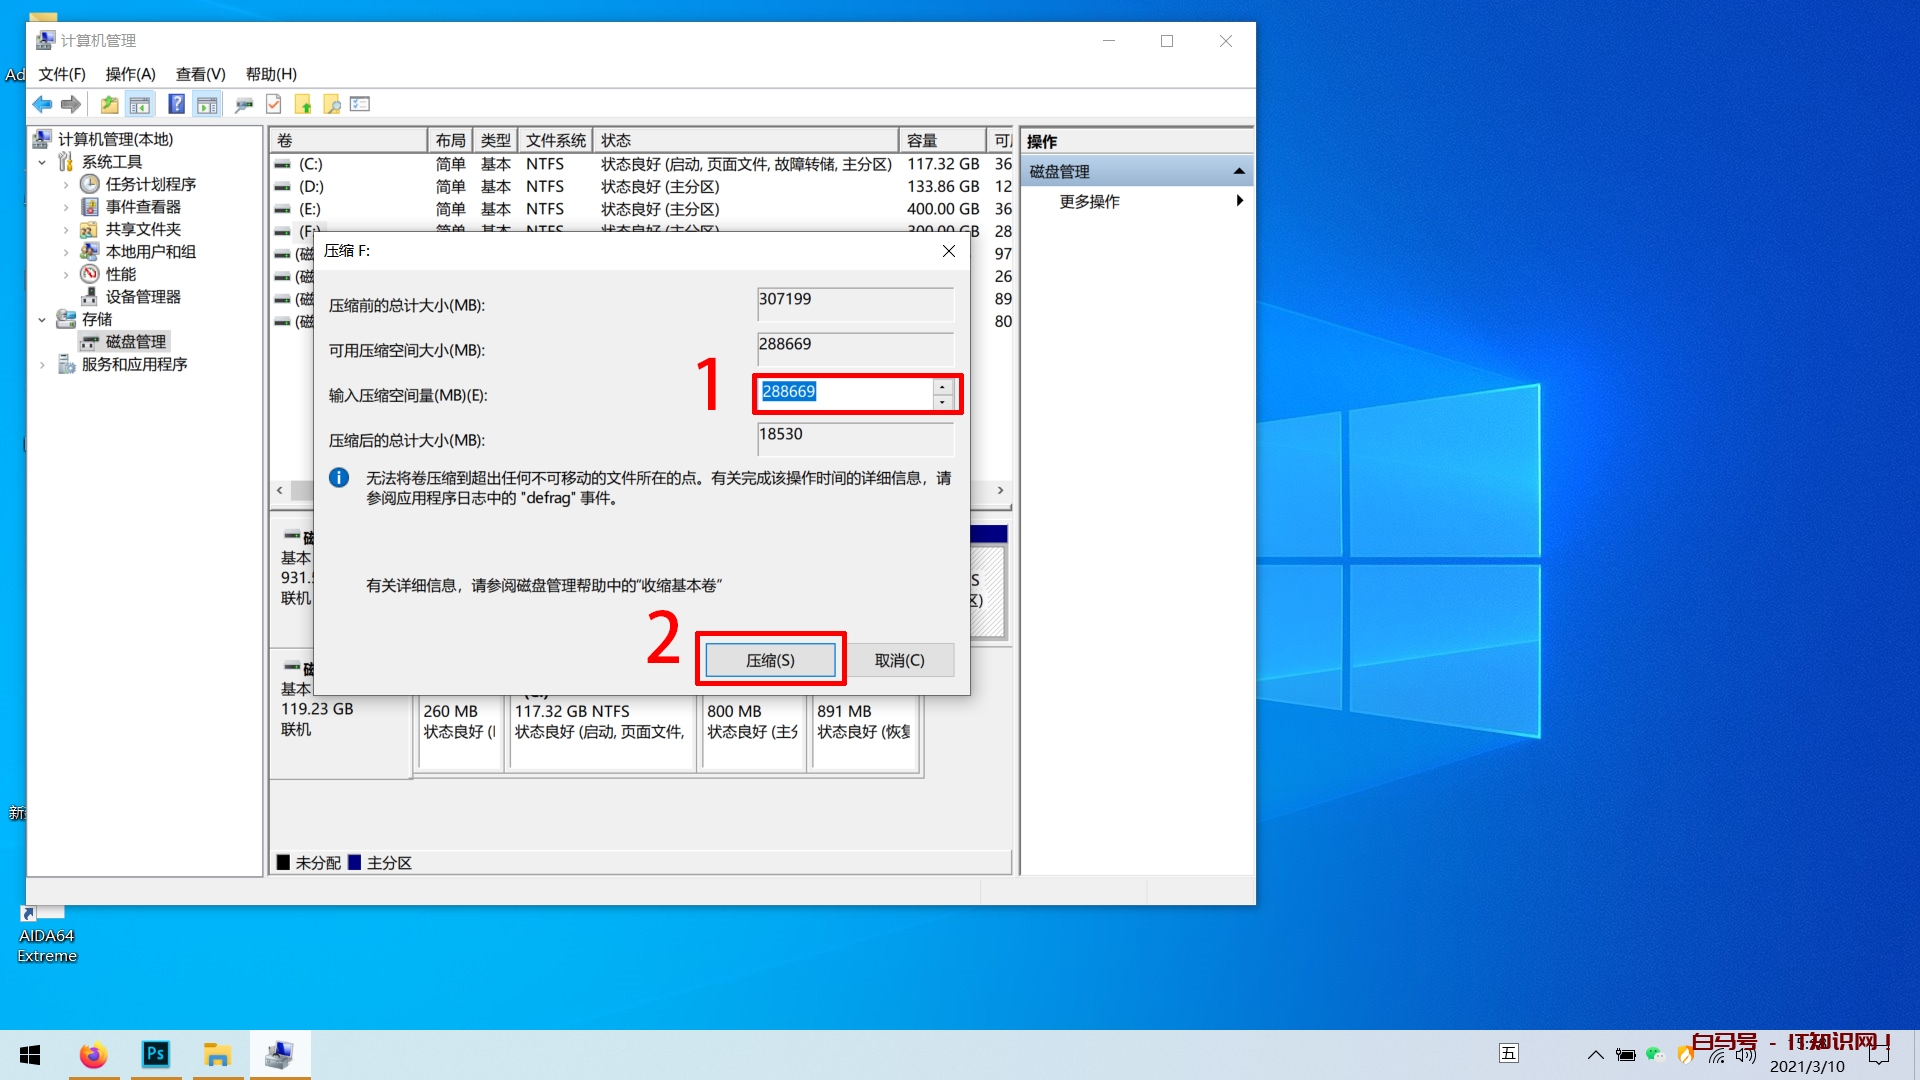Toggle the Show/Hide Action Pane icon

207,104
